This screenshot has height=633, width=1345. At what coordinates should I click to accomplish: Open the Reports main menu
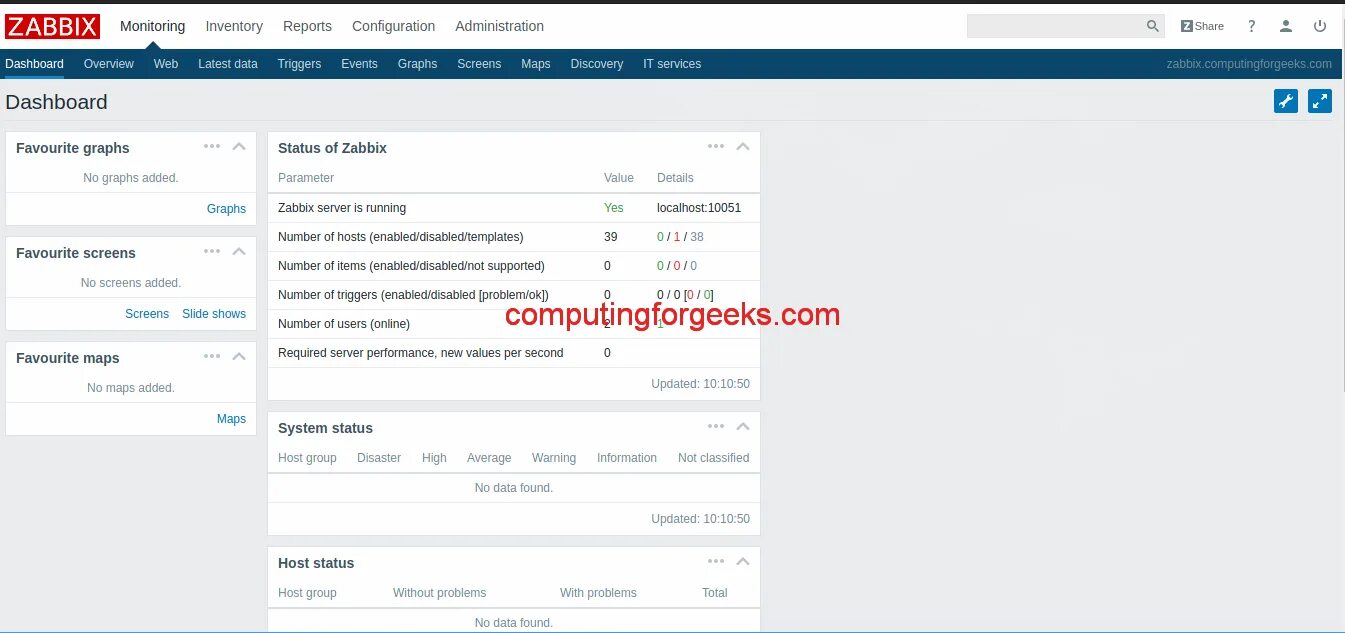(x=307, y=26)
